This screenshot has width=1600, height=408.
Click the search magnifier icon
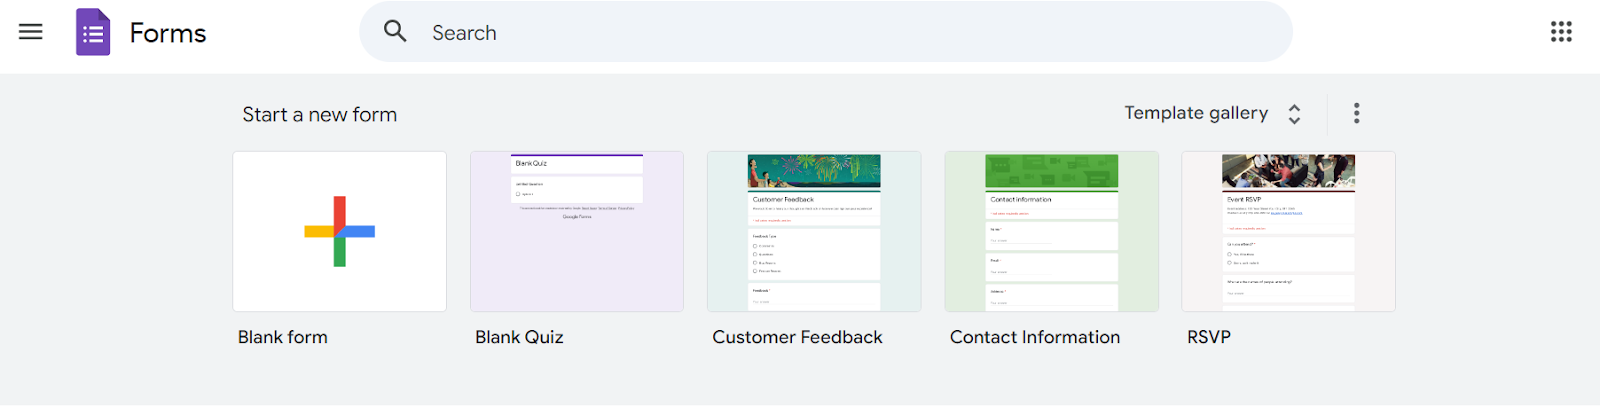(395, 31)
